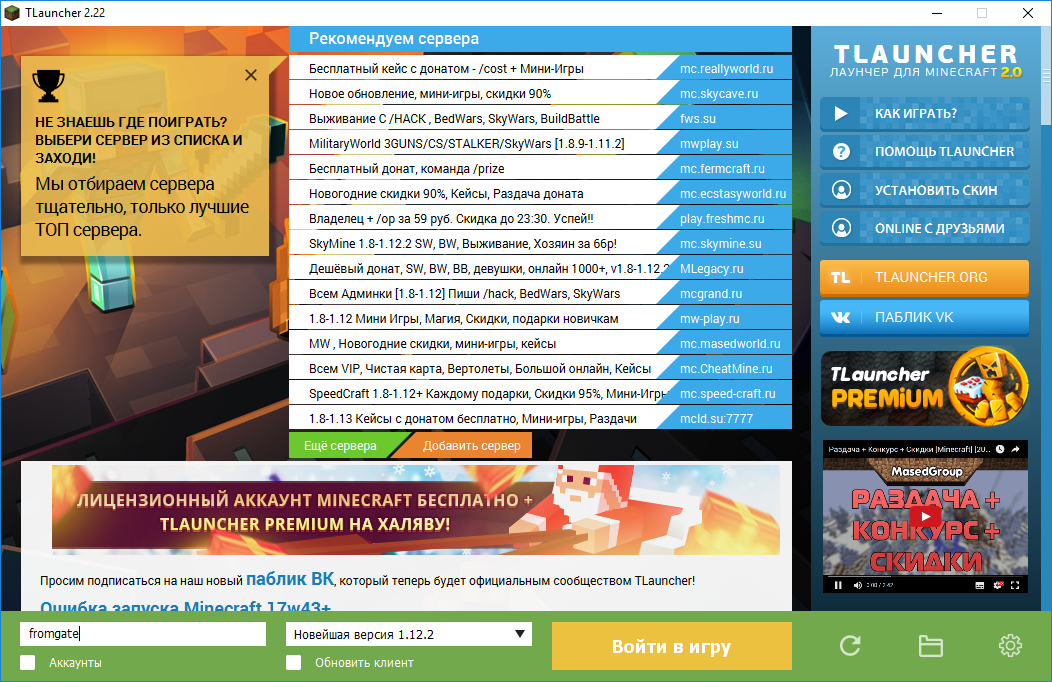Select the Добавить сервер tab
This screenshot has height=682, width=1052.
click(x=471, y=445)
